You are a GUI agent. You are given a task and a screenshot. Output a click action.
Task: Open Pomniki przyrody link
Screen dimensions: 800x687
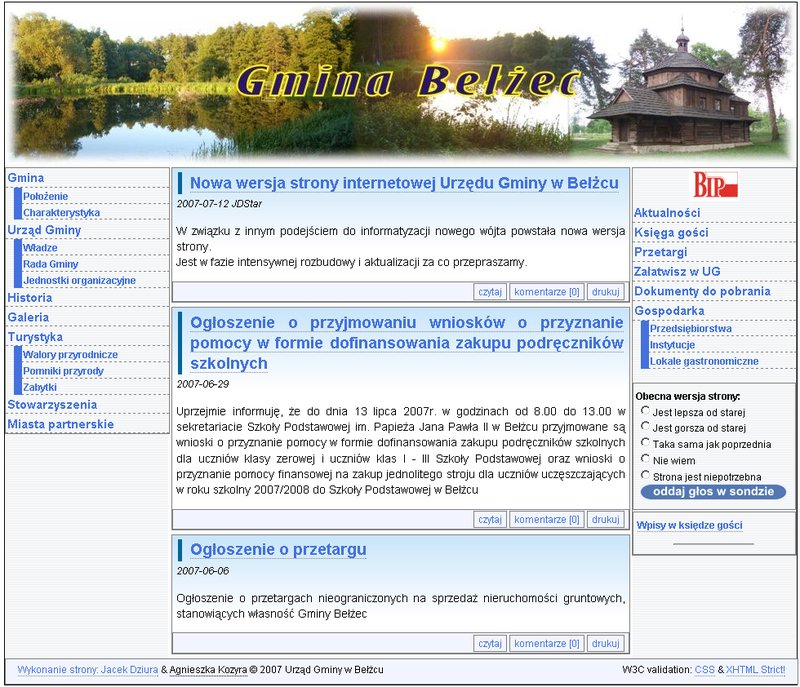pyautogui.click(x=63, y=371)
